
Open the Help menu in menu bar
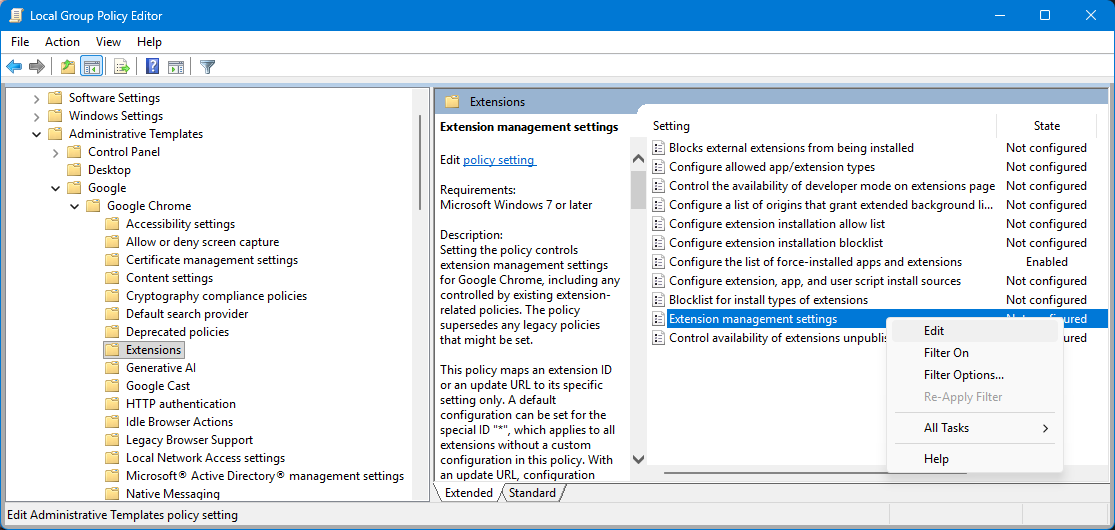[x=149, y=42]
